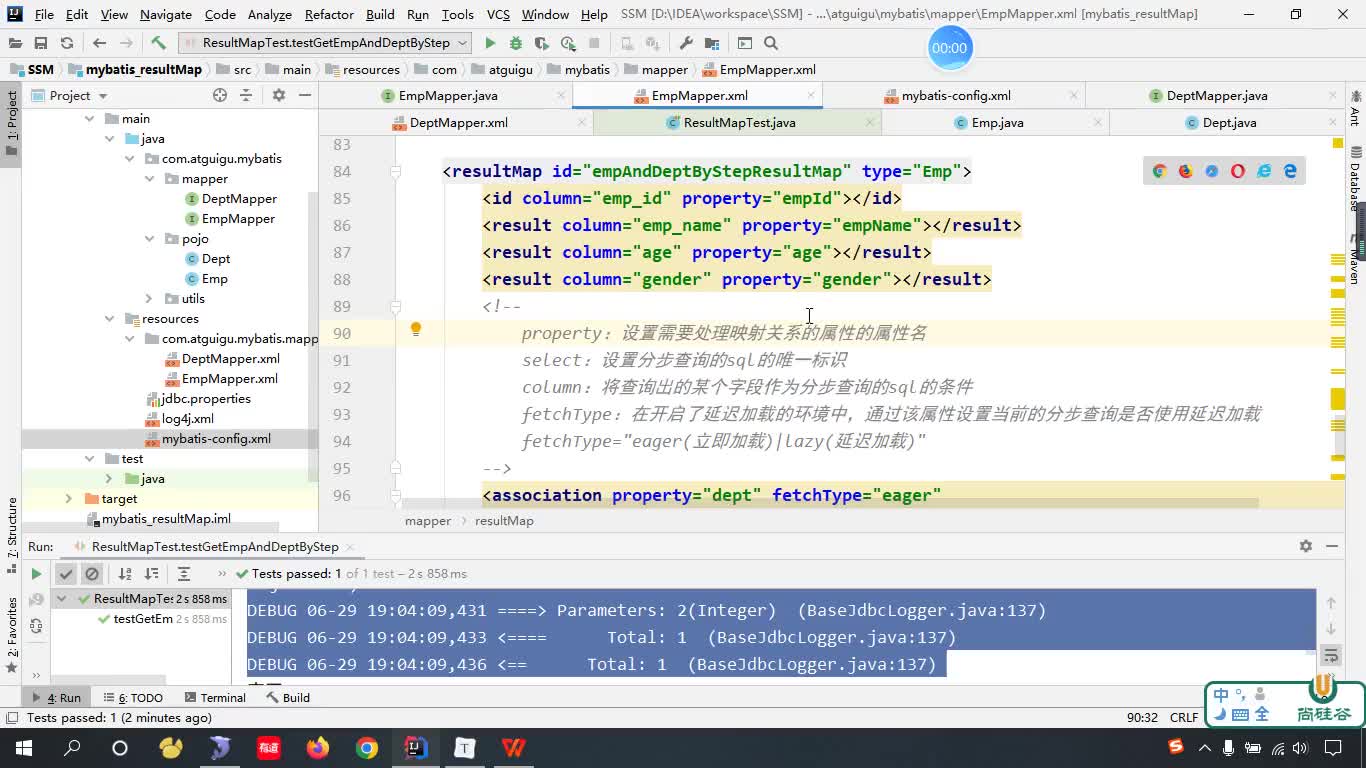Viewport: 1366px width, 768px height.
Task: Expand the utils package node
Action: [149, 299]
